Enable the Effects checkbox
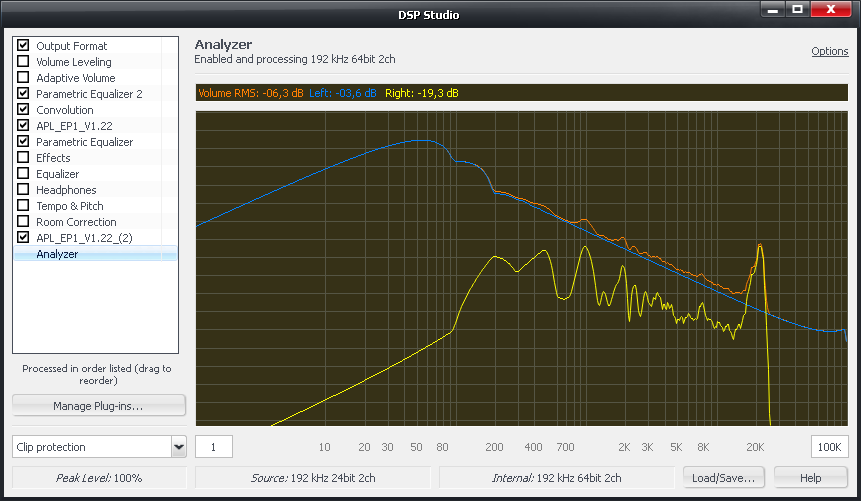 tap(23, 157)
